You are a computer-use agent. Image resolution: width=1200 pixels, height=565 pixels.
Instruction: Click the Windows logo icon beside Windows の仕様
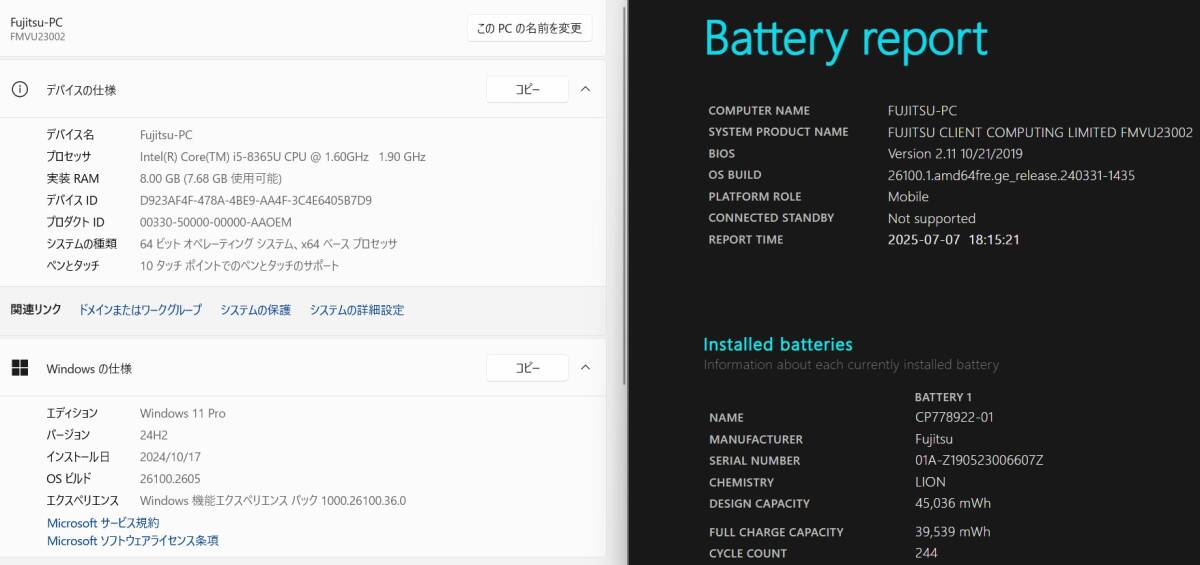[x=20, y=368]
